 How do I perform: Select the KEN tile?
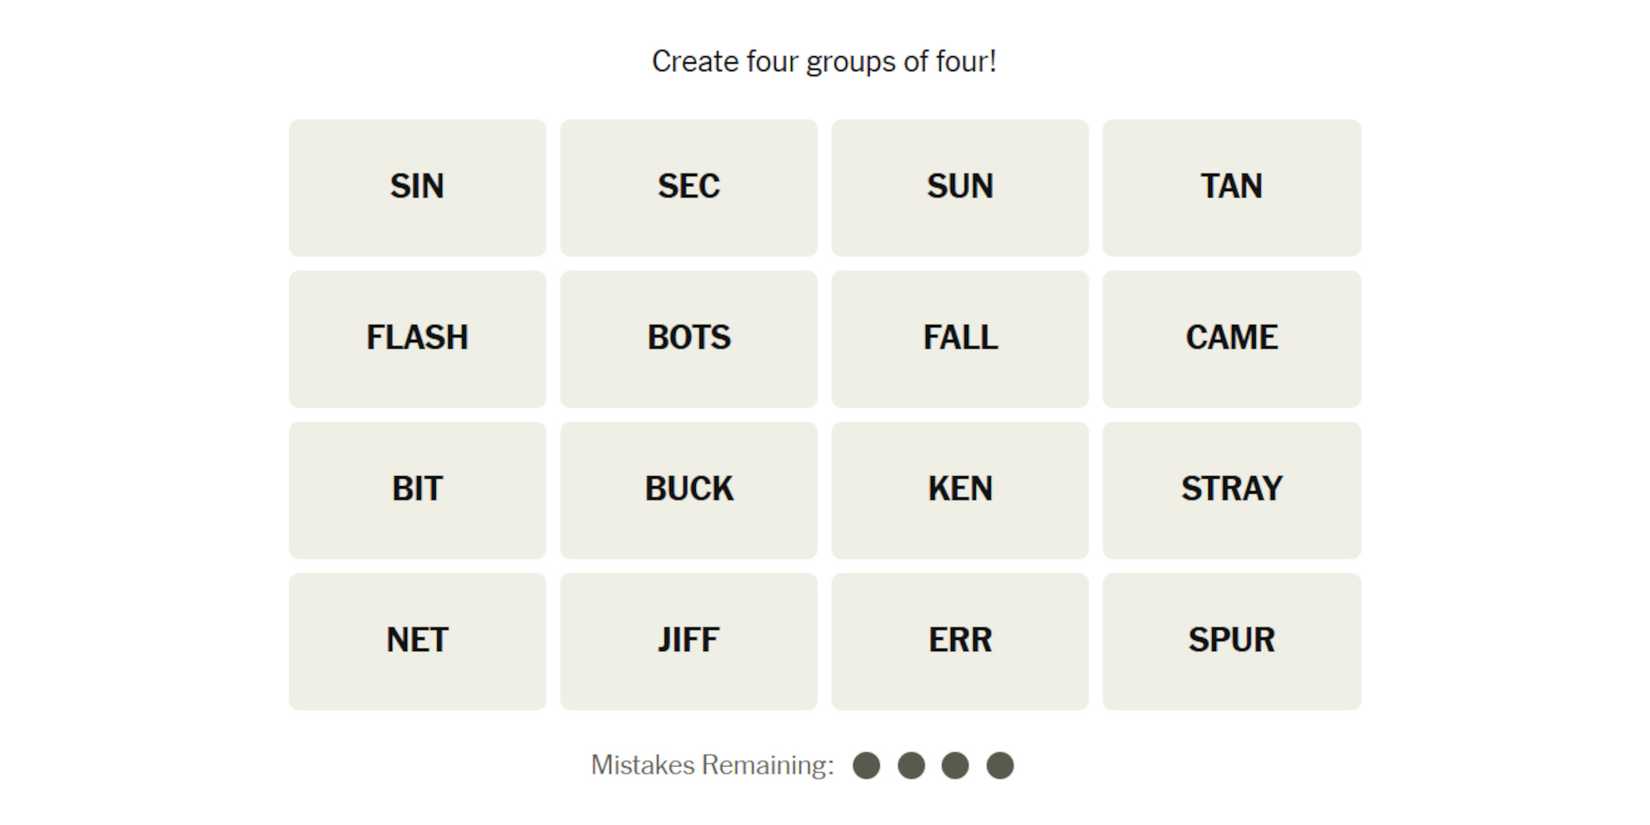point(959,490)
